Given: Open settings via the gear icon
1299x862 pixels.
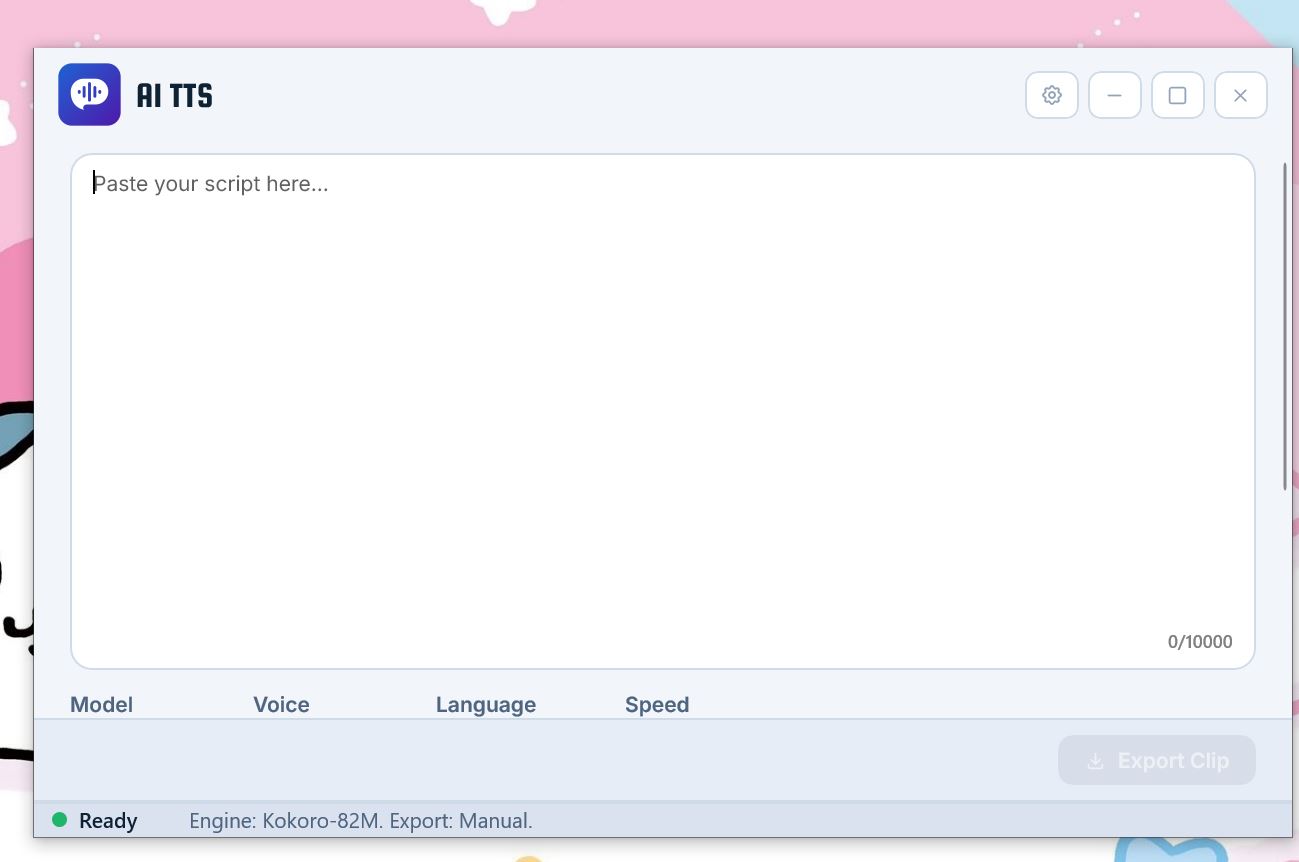Looking at the screenshot, I should click(1051, 95).
